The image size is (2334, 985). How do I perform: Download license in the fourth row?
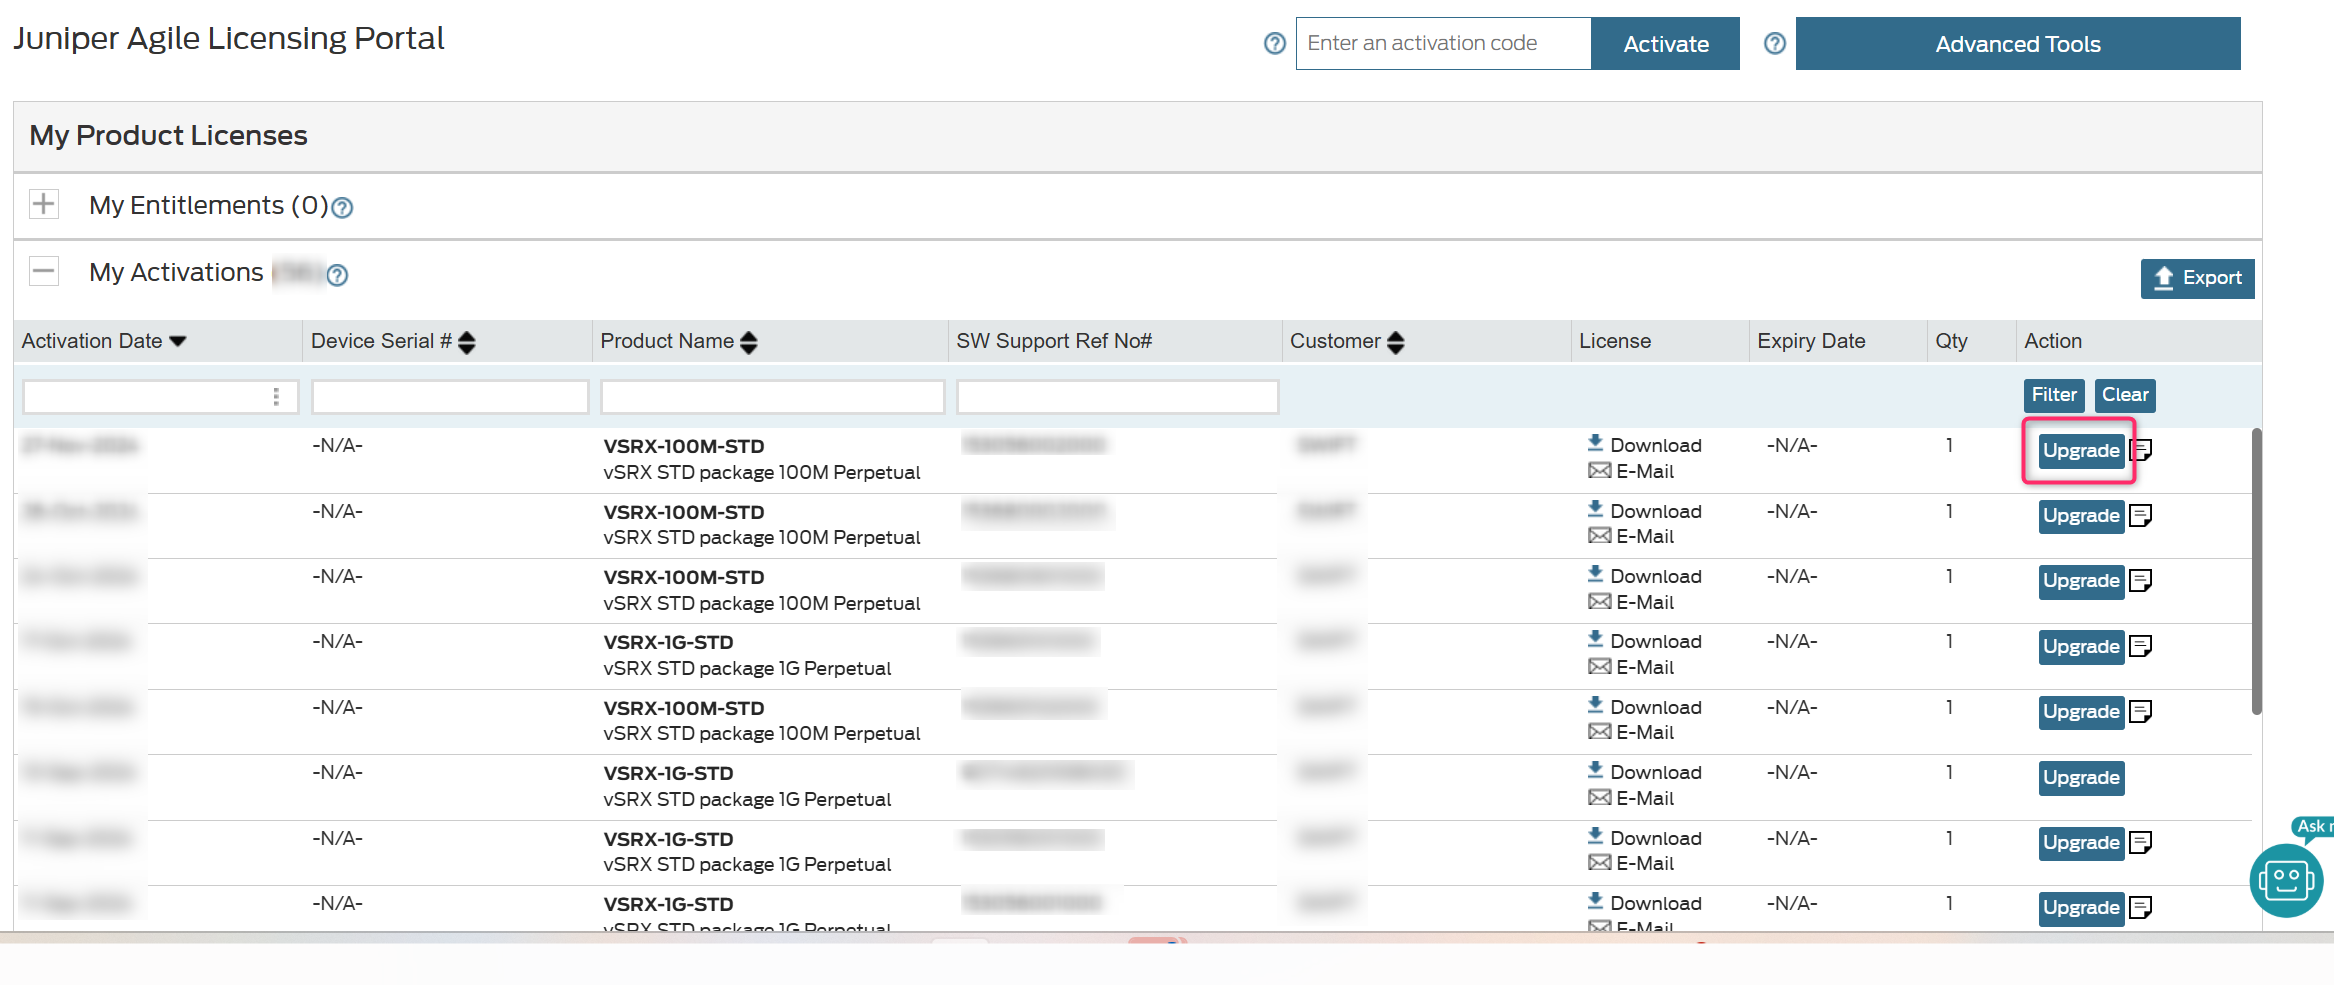coord(1645,641)
